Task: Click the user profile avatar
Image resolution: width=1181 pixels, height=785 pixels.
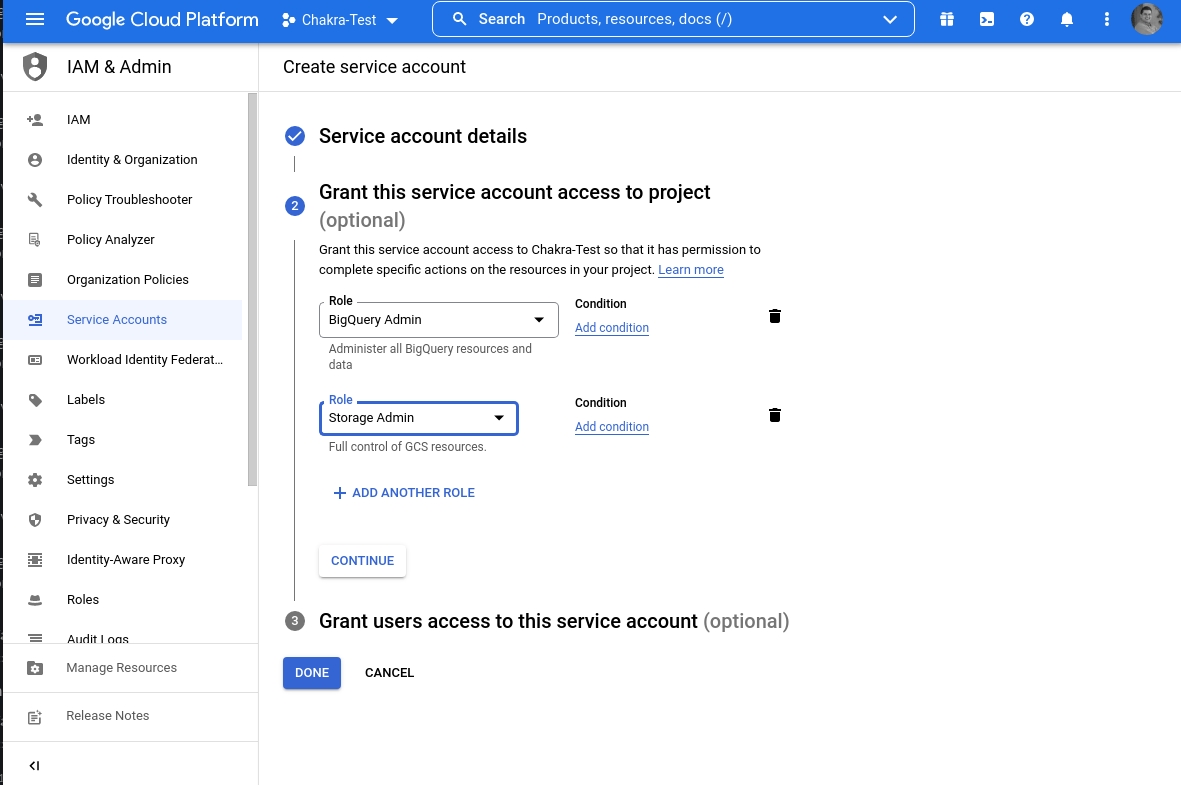Action: click(1147, 19)
